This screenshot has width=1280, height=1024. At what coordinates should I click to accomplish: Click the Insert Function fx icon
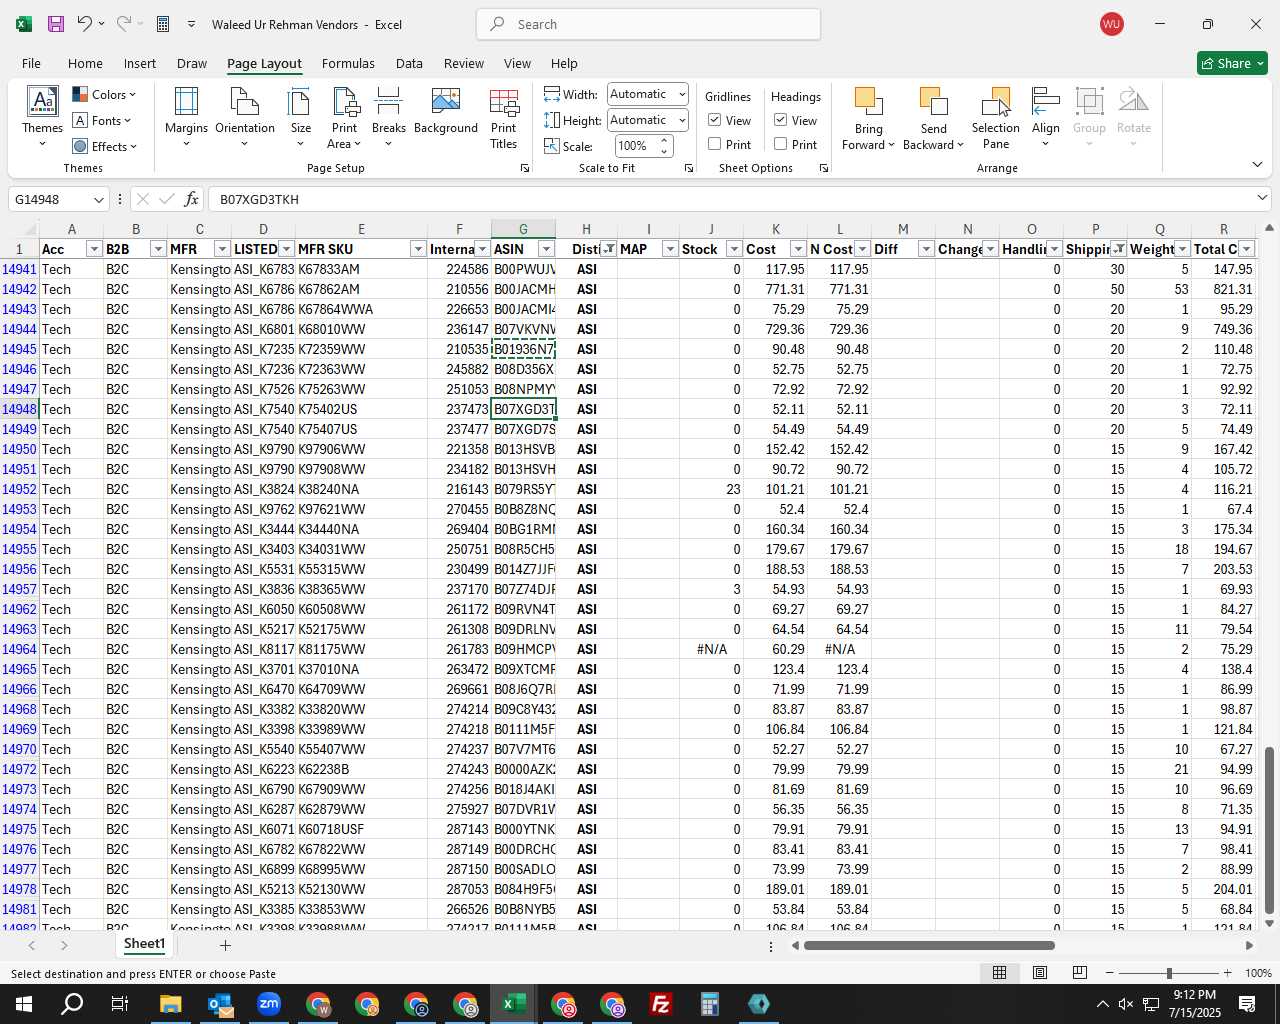pos(191,199)
